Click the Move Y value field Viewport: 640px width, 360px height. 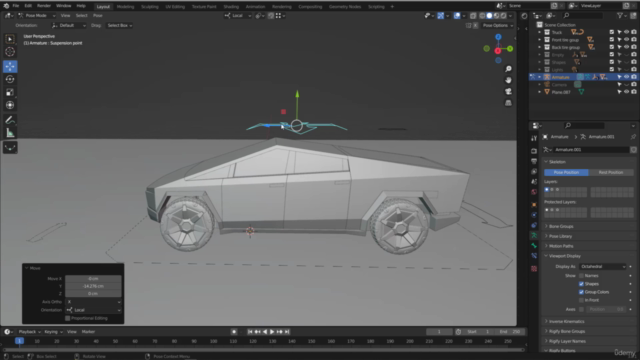pyautogui.click(x=93, y=286)
